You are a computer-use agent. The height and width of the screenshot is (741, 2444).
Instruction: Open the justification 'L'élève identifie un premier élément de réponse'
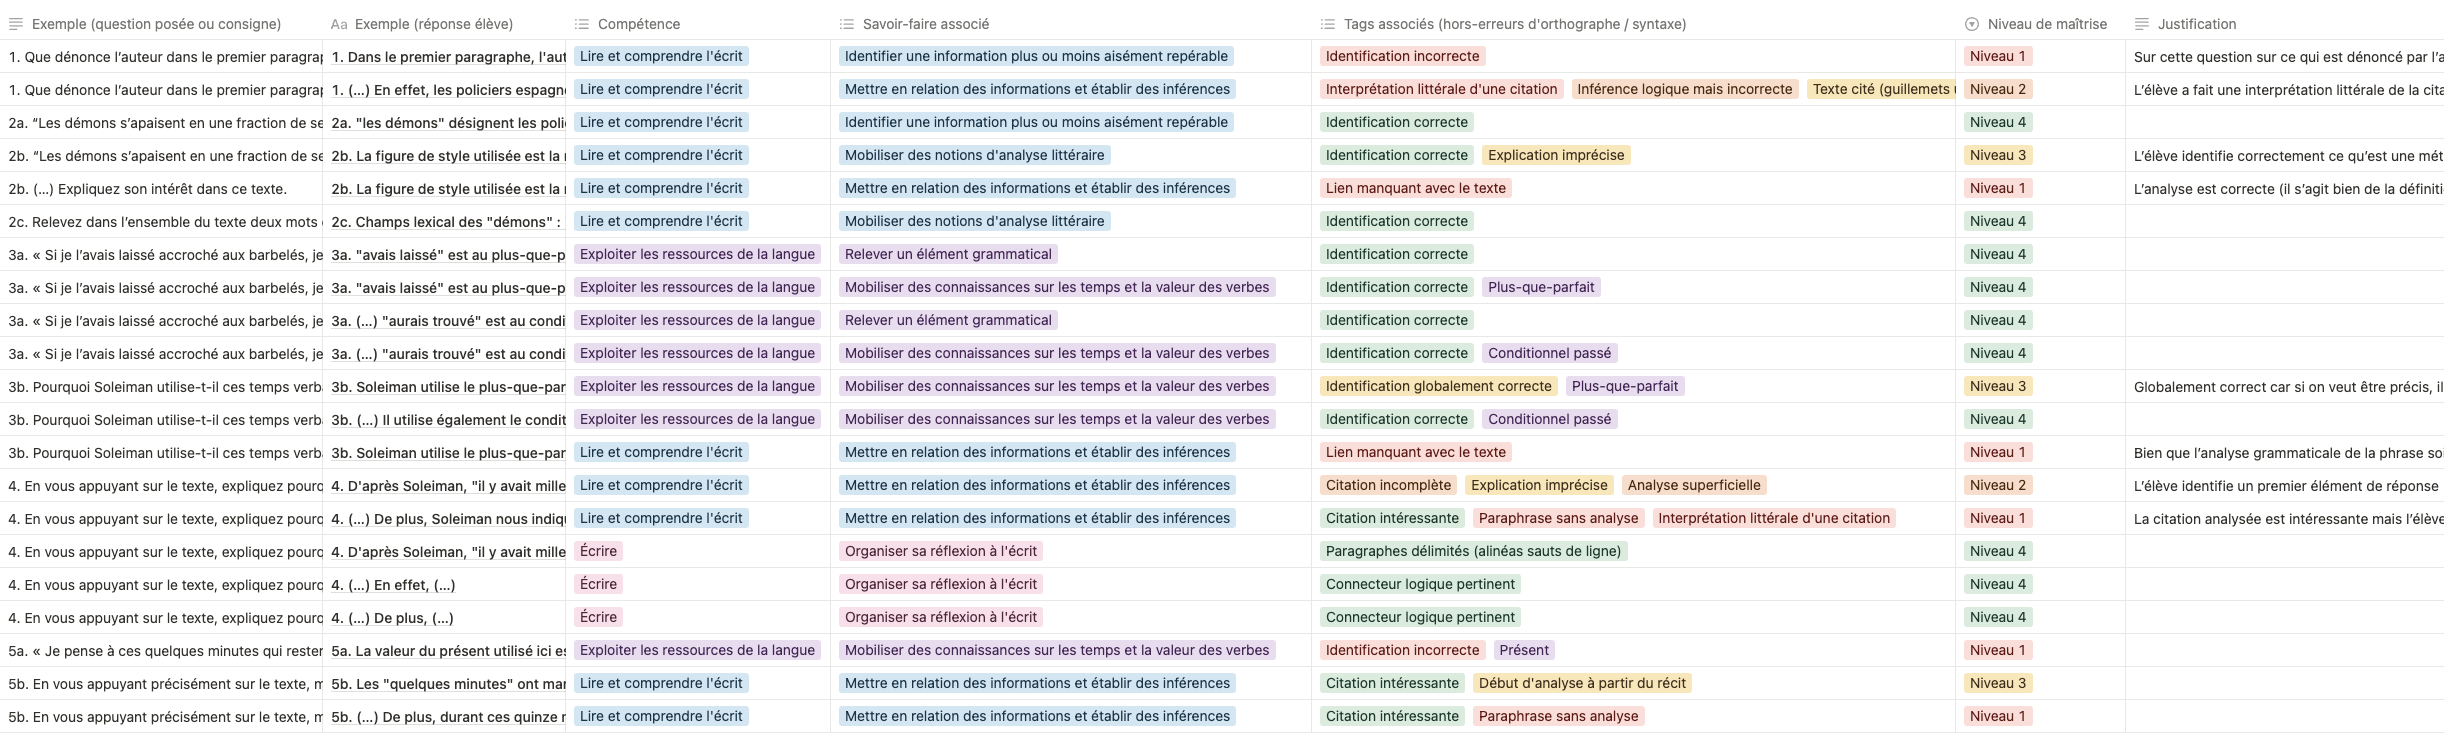[x=2285, y=486]
